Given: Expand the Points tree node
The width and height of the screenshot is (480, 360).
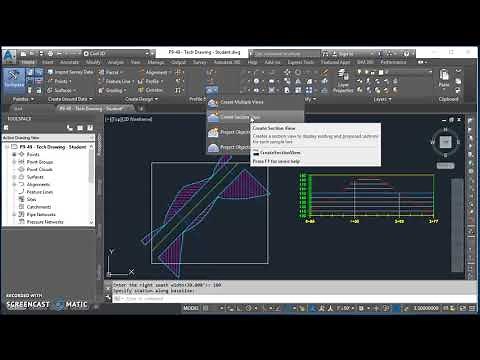Looking at the screenshot, I should (x=14, y=154).
